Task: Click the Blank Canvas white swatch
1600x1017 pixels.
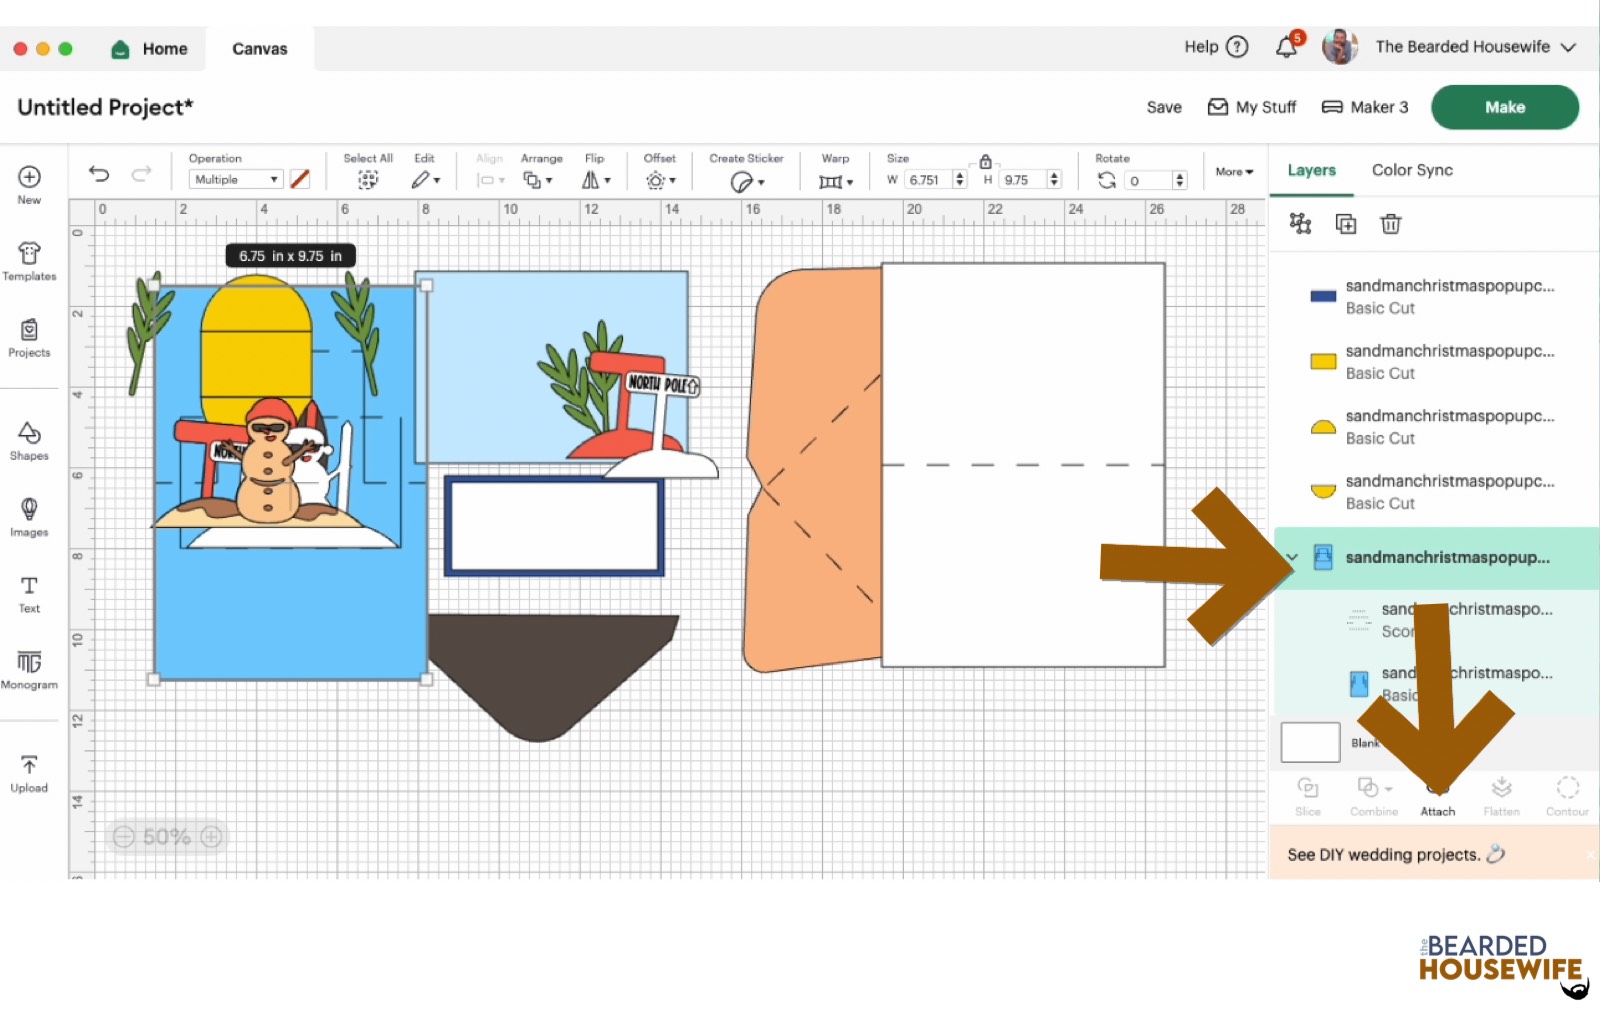Action: click(x=1310, y=743)
